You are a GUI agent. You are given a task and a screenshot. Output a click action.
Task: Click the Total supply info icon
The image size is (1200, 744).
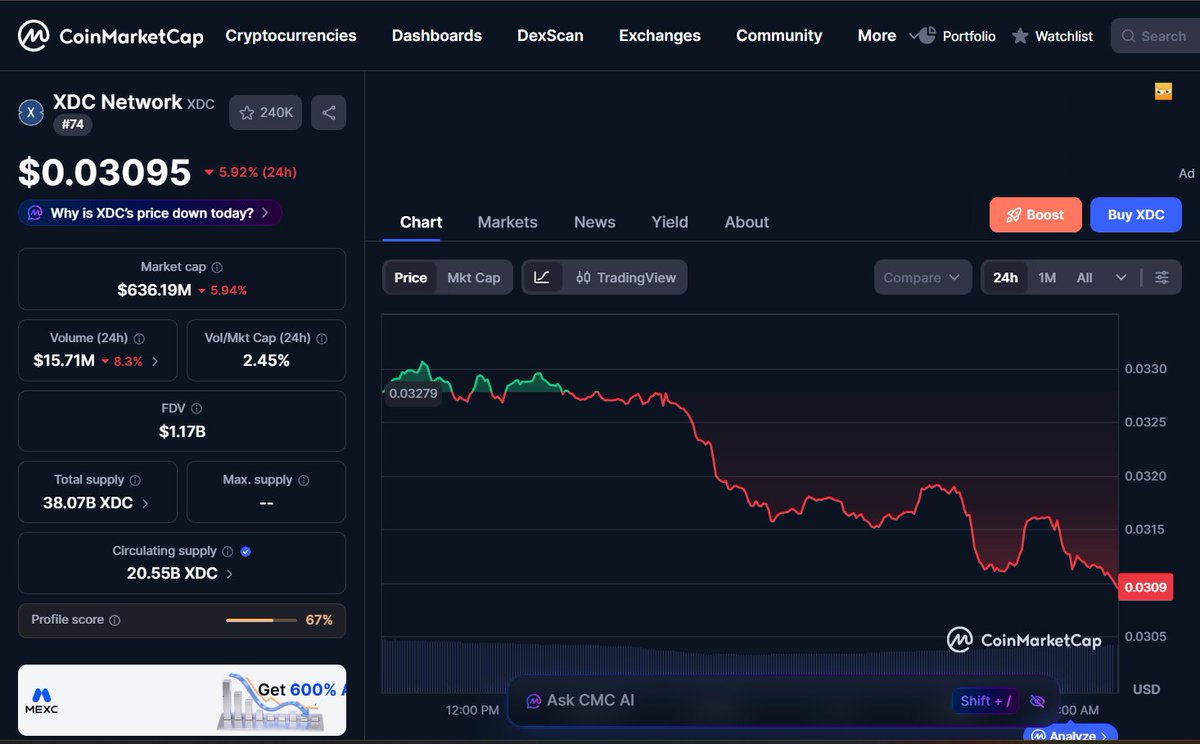[135, 480]
